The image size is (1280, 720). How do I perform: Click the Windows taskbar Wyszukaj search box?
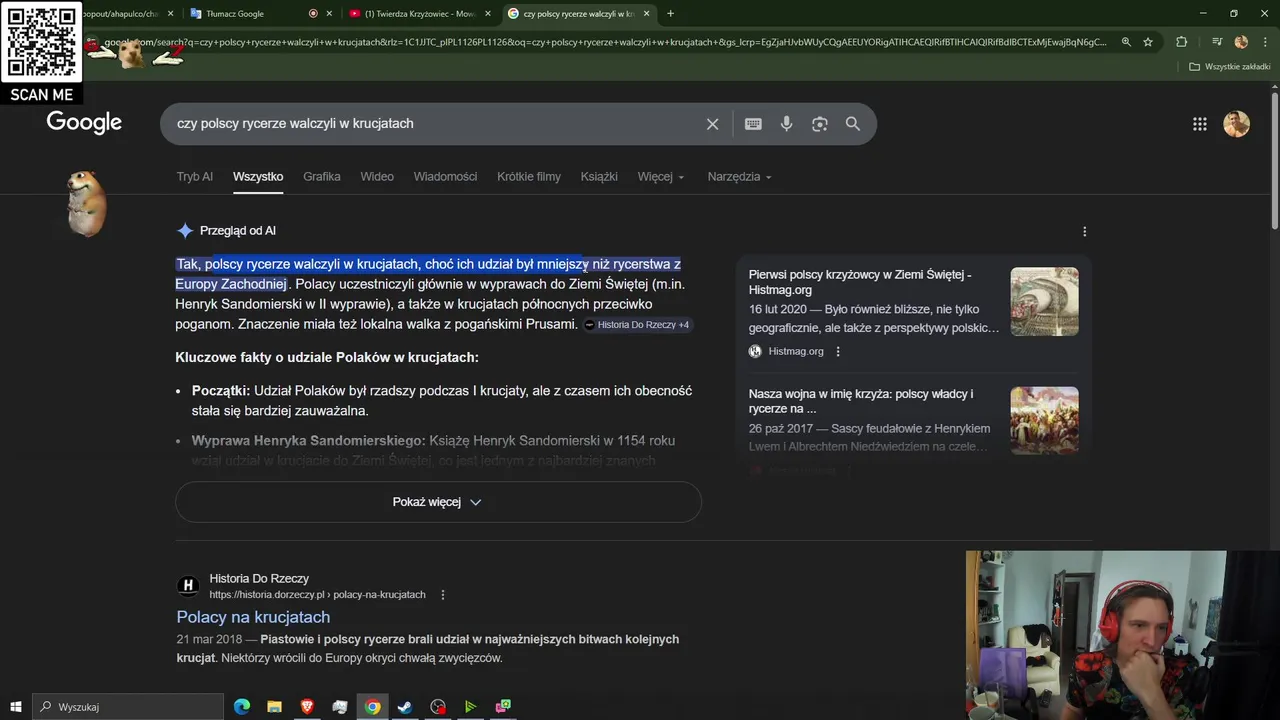(x=128, y=707)
